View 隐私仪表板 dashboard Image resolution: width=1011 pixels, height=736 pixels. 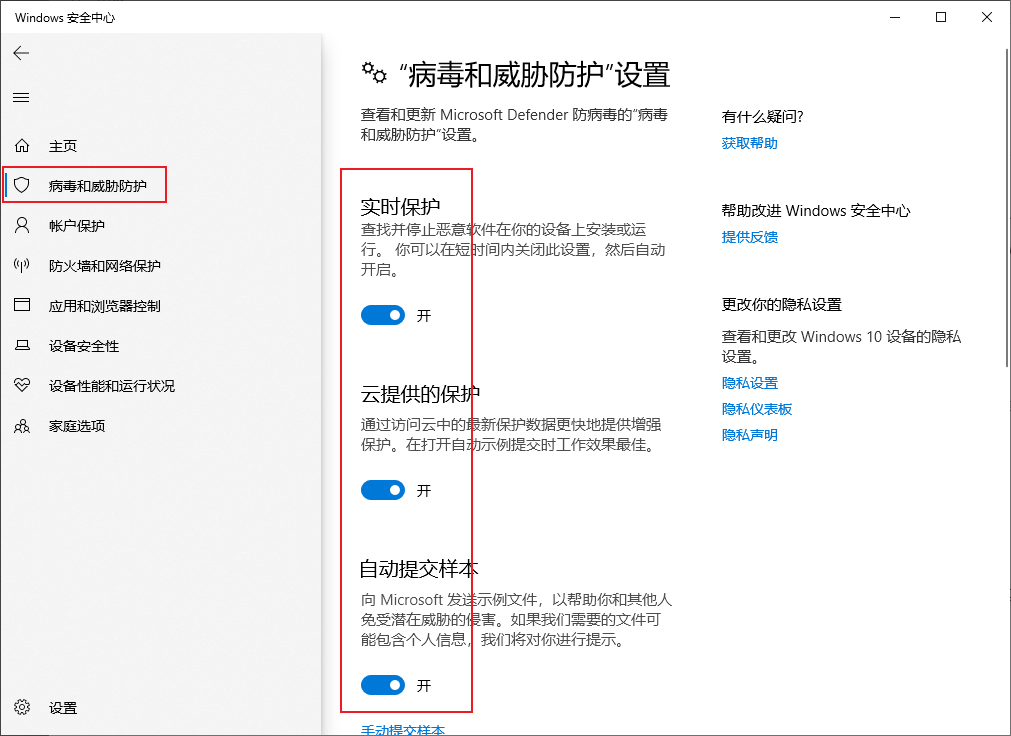(x=757, y=408)
